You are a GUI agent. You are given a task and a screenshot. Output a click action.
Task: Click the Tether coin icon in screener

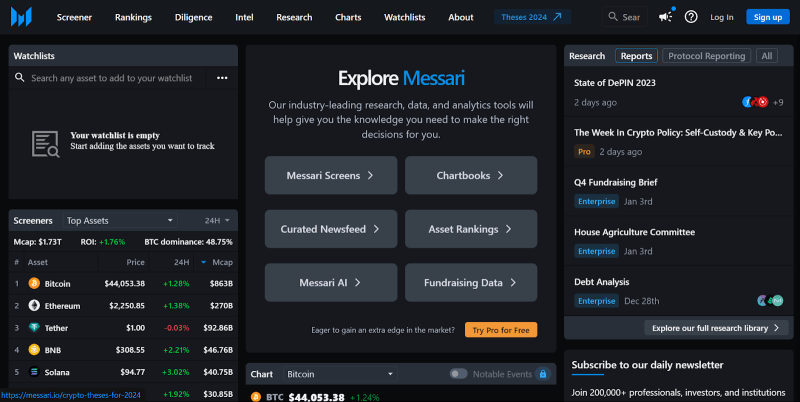(x=34, y=328)
